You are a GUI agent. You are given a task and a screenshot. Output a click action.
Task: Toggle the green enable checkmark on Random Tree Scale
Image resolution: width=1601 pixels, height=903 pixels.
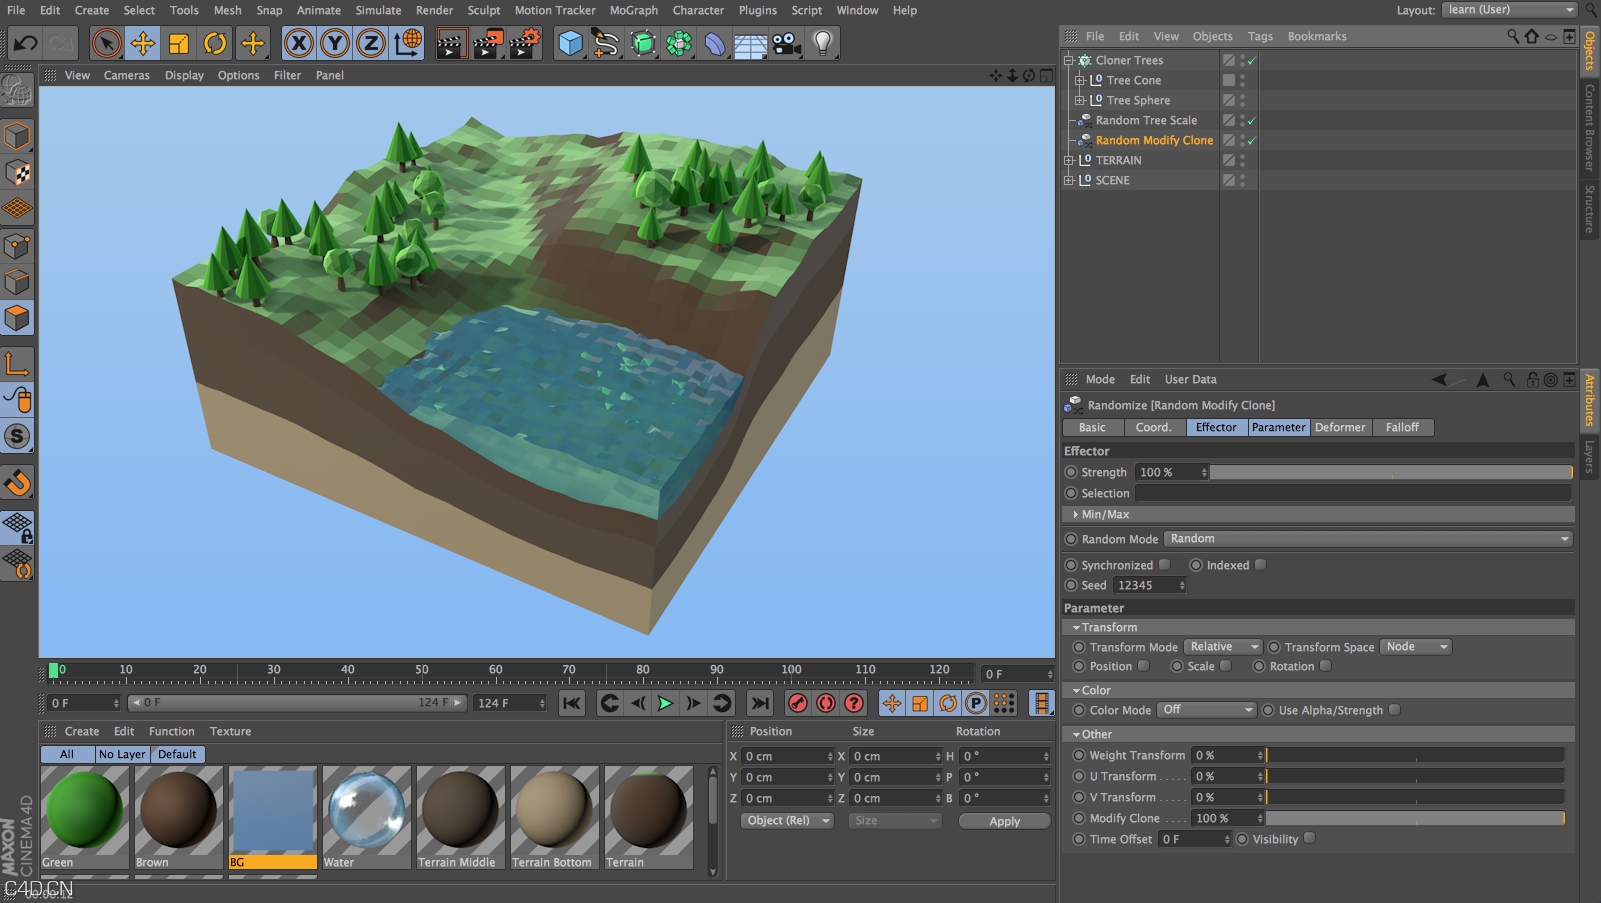coord(1251,120)
